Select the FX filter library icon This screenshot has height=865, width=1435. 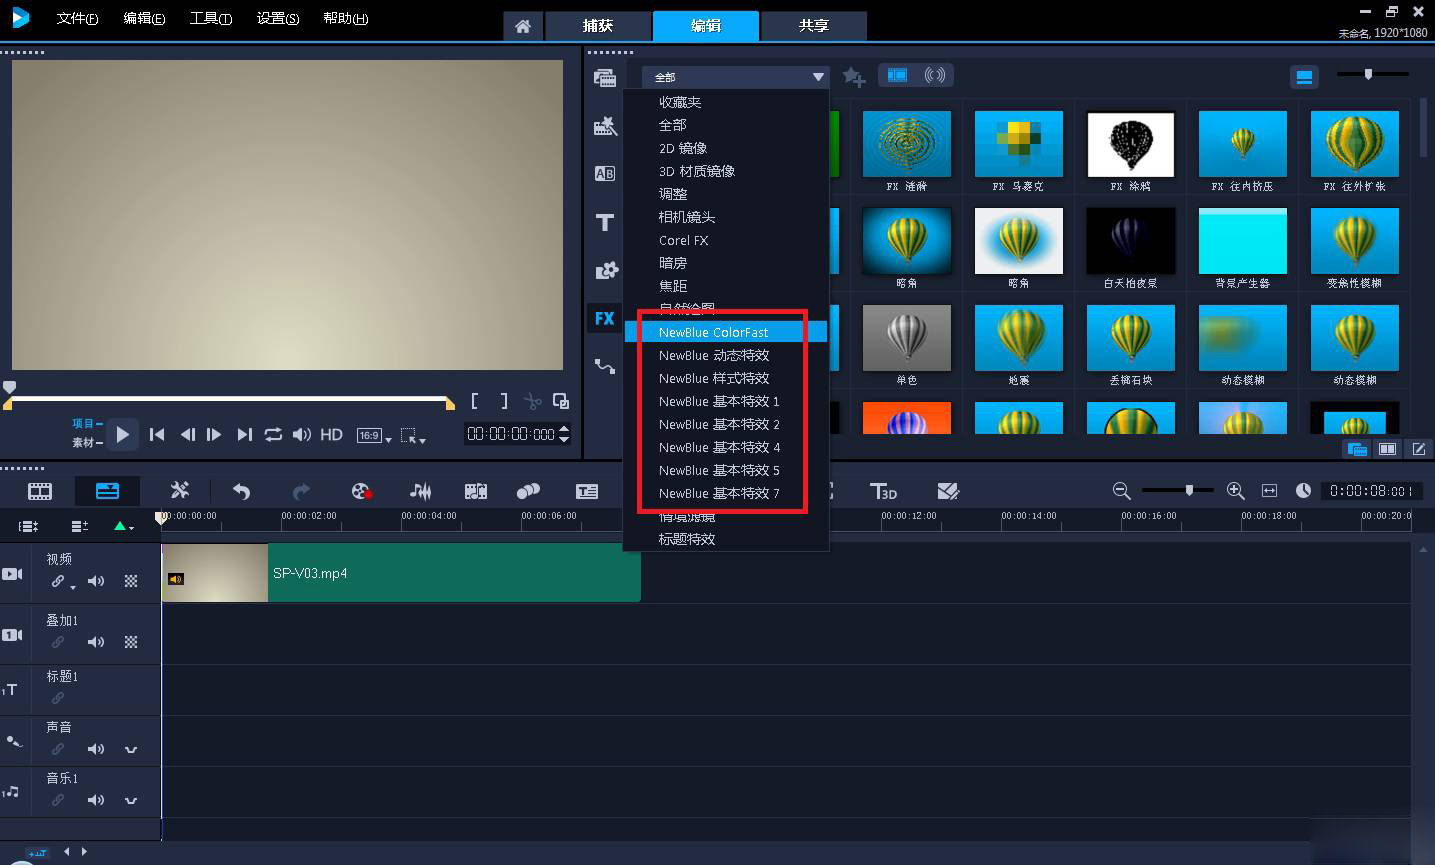point(604,318)
